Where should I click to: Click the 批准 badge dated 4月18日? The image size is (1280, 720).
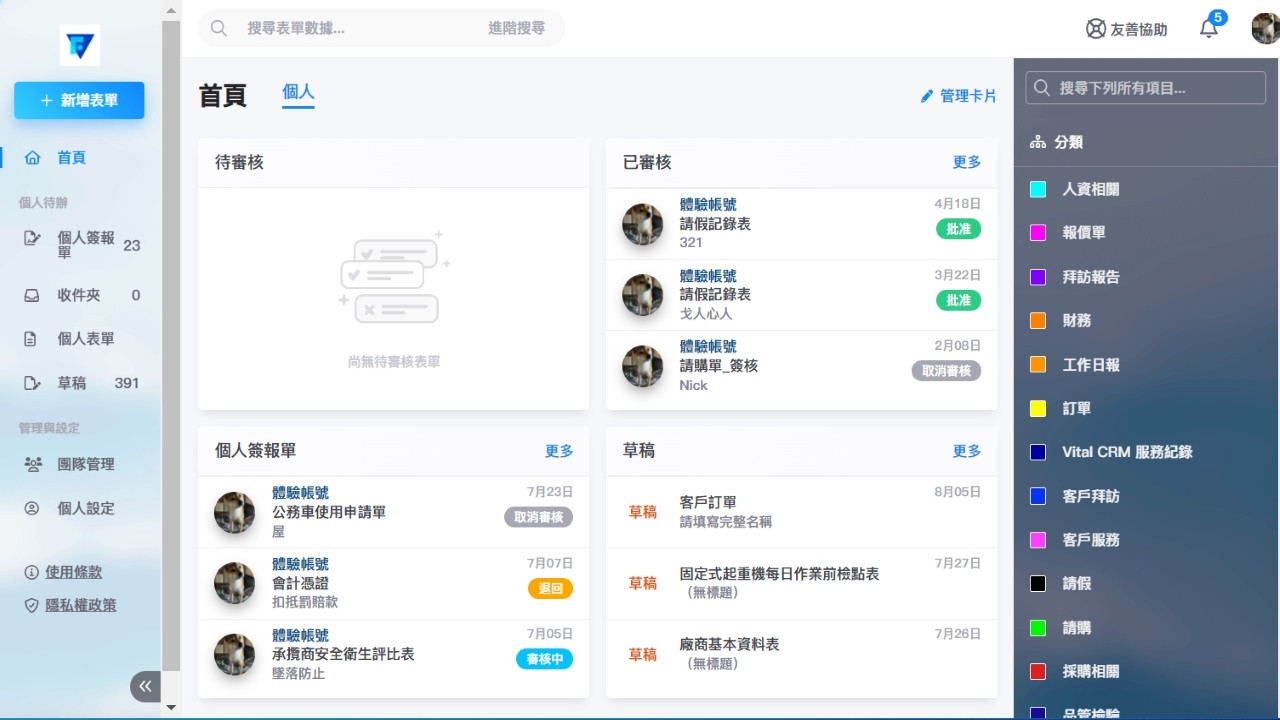point(959,229)
